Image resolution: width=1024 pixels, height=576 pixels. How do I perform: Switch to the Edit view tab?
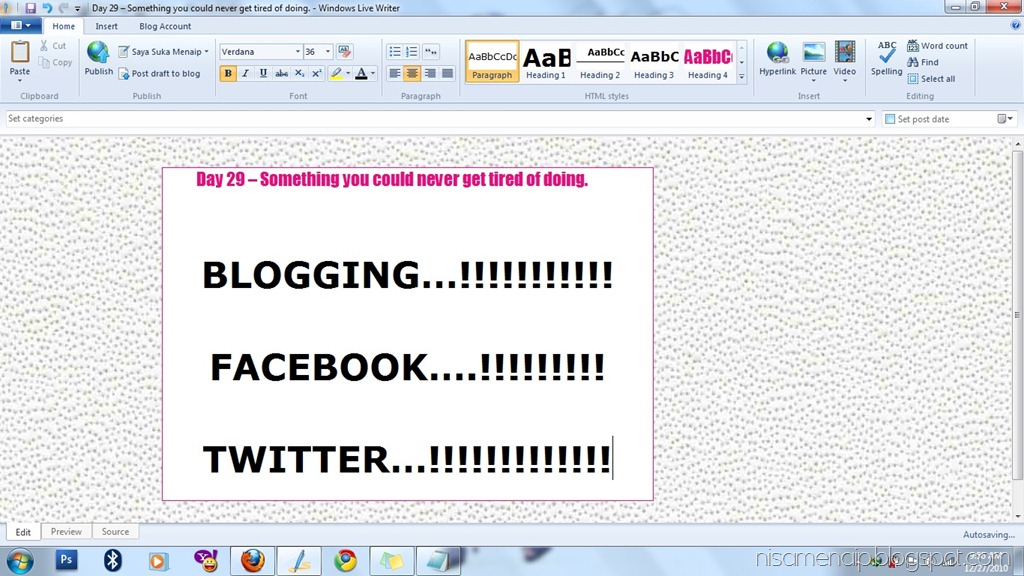click(24, 532)
